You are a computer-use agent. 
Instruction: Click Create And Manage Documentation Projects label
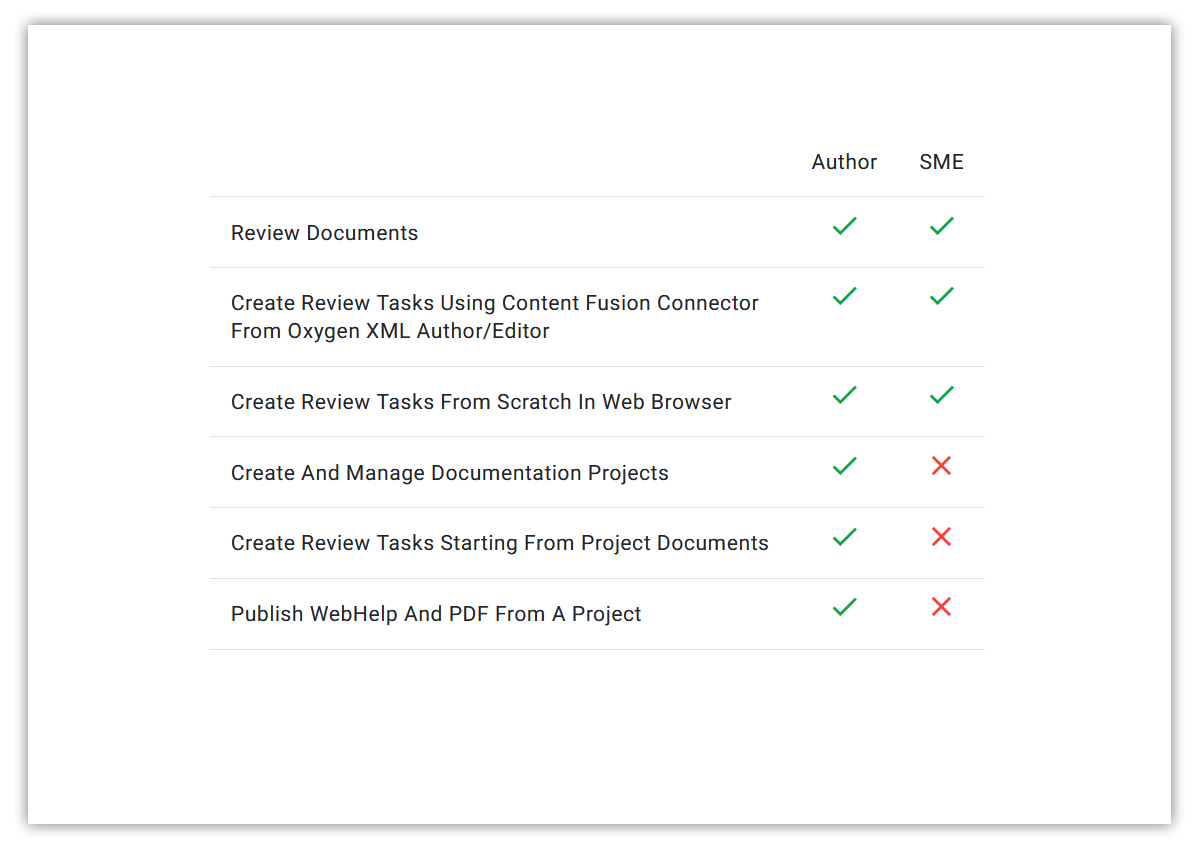450,473
